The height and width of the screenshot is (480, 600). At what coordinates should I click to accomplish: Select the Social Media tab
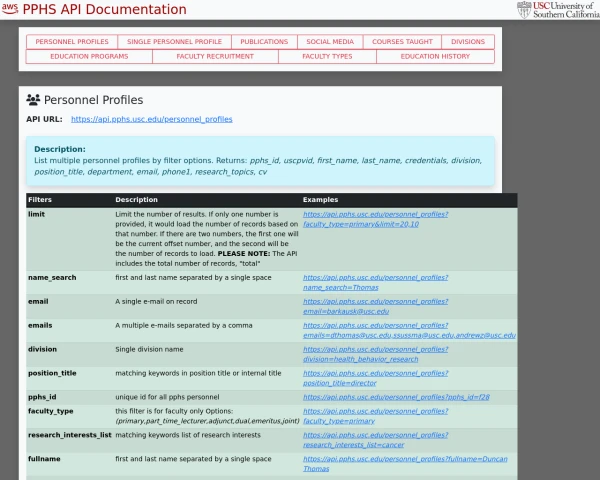[330, 42]
